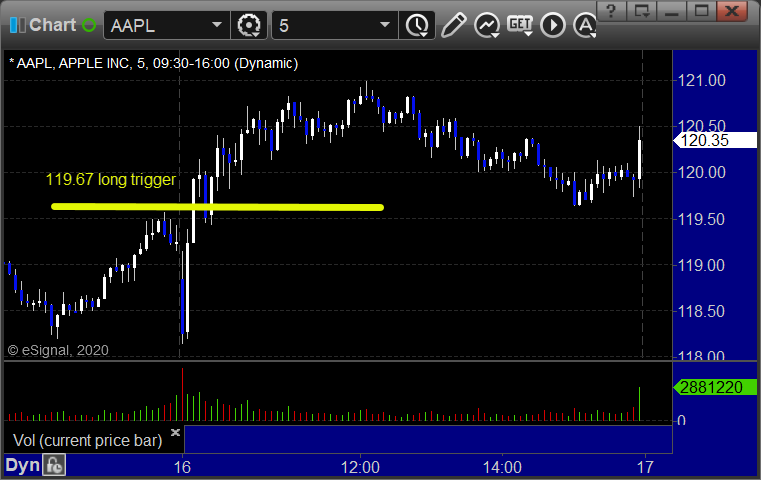This screenshot has width=761, height=480.
Task: Open the chart settings gear menu
Action: tap(249, 25)
